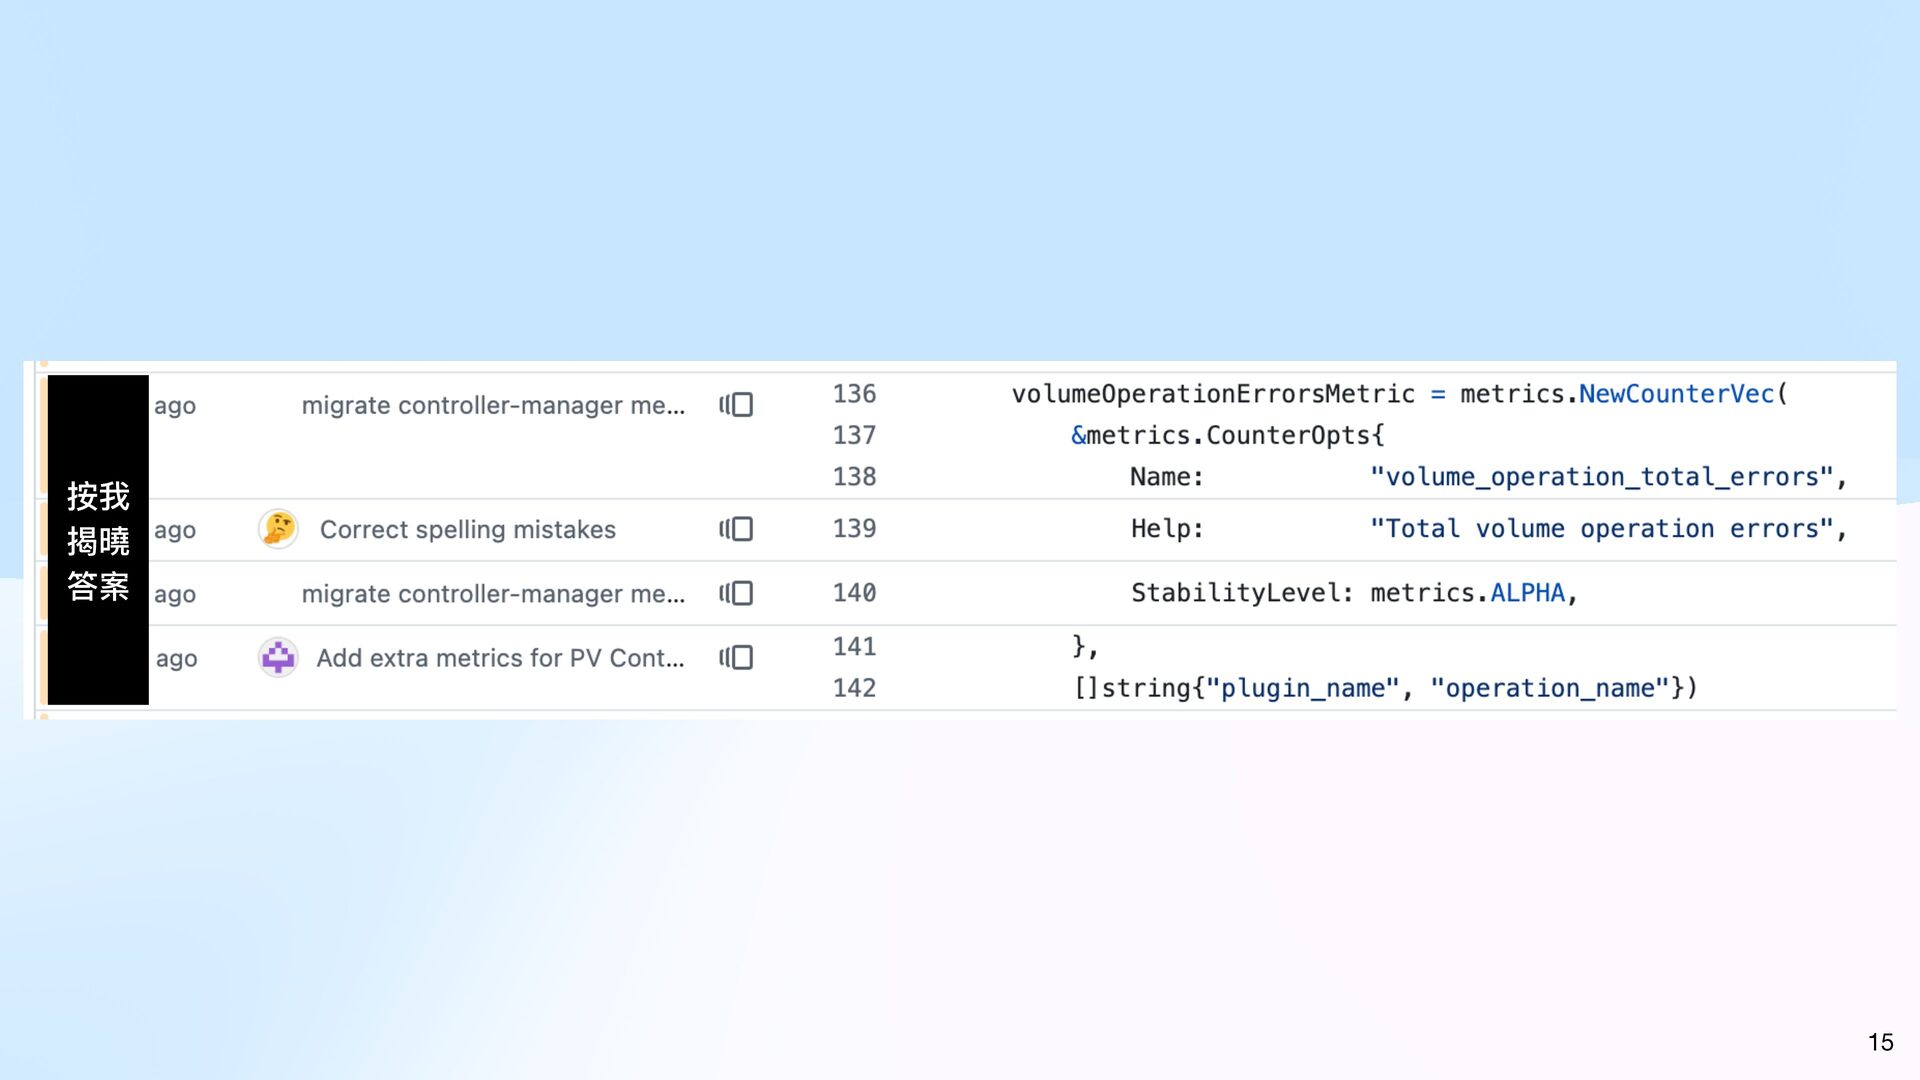Open the Correct spelling mistakes commit
1920x1080 pixels.
click(x=467, y=529)
